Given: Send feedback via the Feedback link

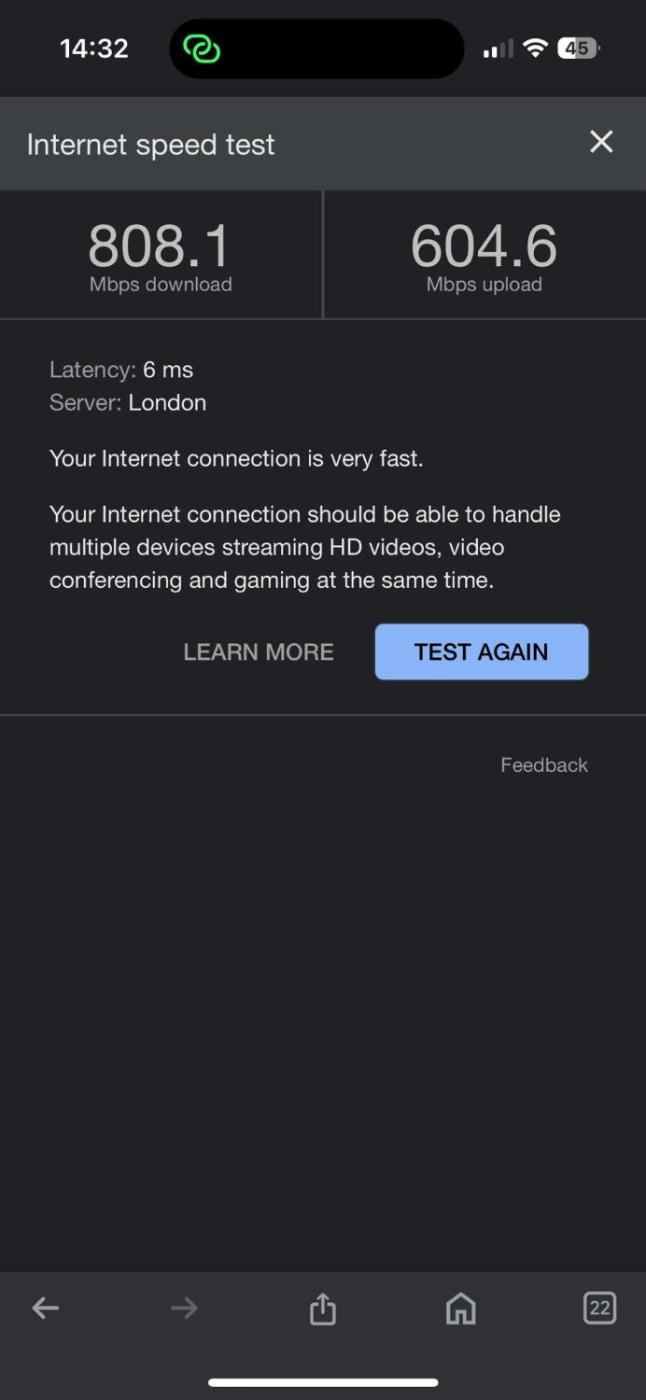Looking at the screenshot, I should tap(544, 765).
